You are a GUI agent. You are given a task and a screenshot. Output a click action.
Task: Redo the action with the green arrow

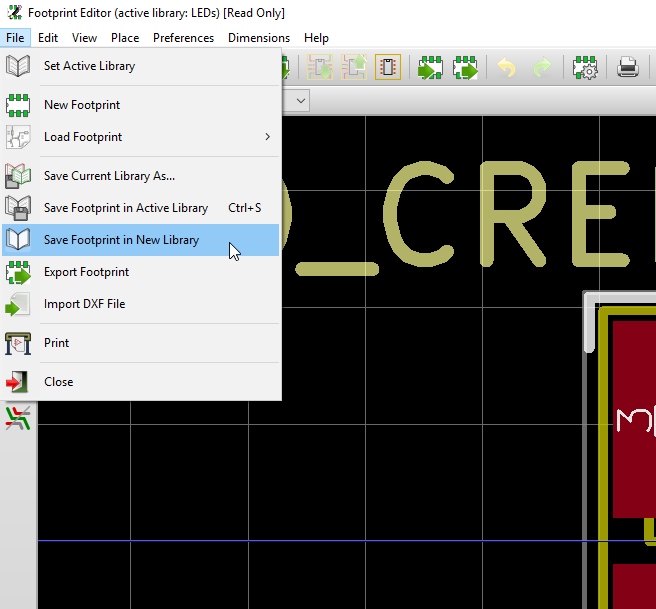542,67
